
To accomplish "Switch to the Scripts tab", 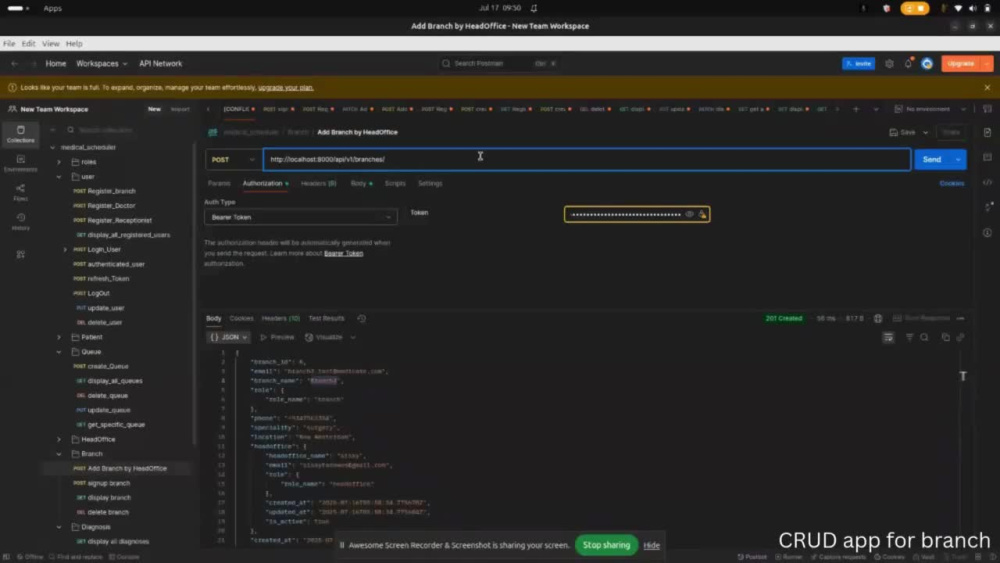I will (395, 184).
